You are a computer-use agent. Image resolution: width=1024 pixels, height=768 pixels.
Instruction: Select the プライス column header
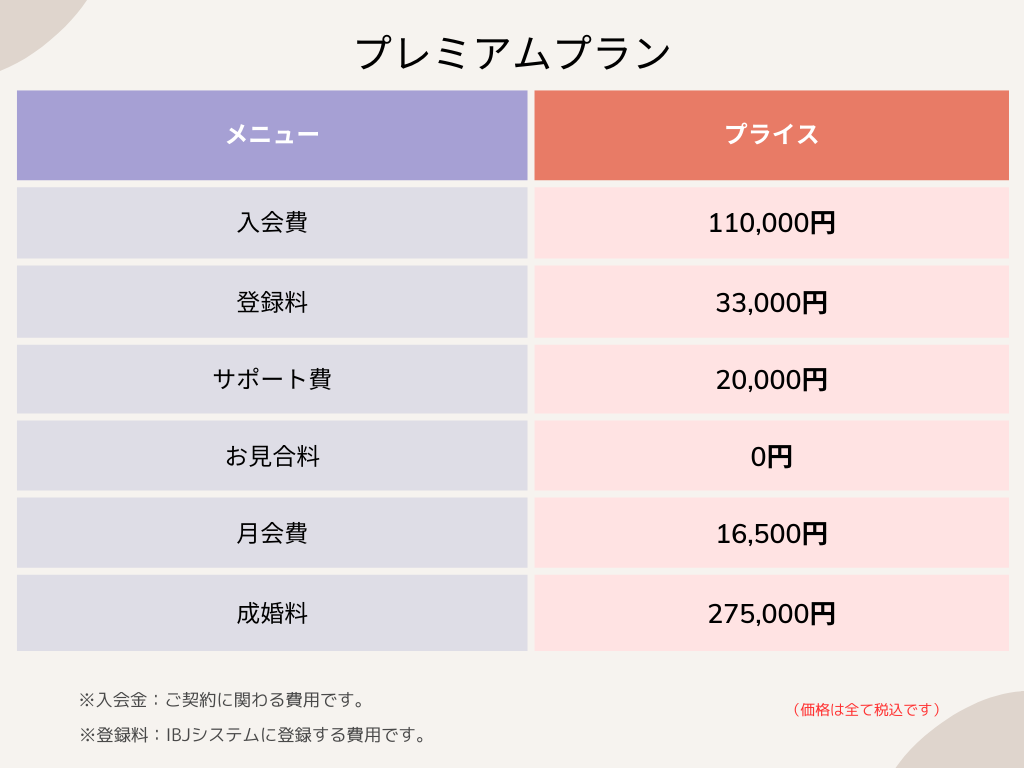pos(771,135)
